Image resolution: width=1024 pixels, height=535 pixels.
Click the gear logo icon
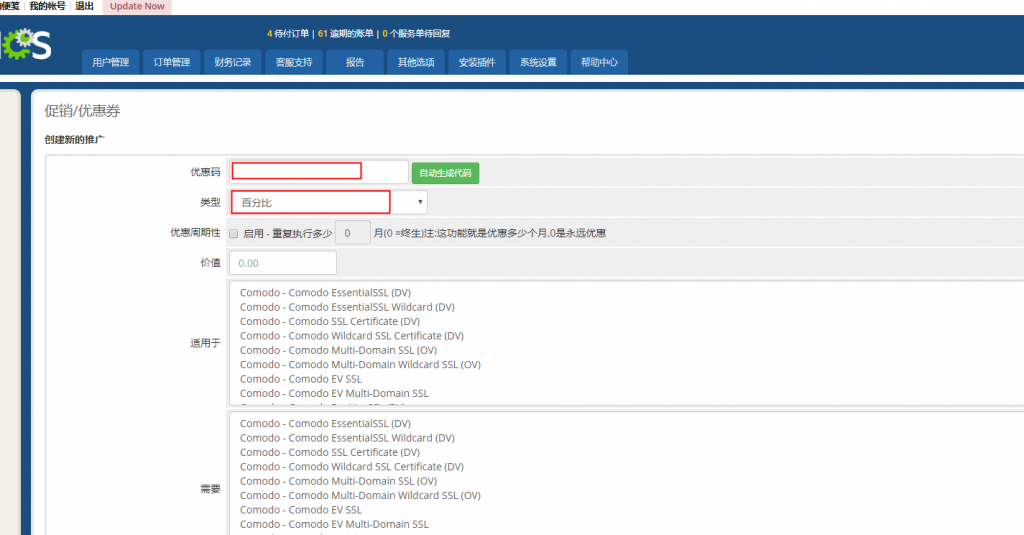click(17, 44)
